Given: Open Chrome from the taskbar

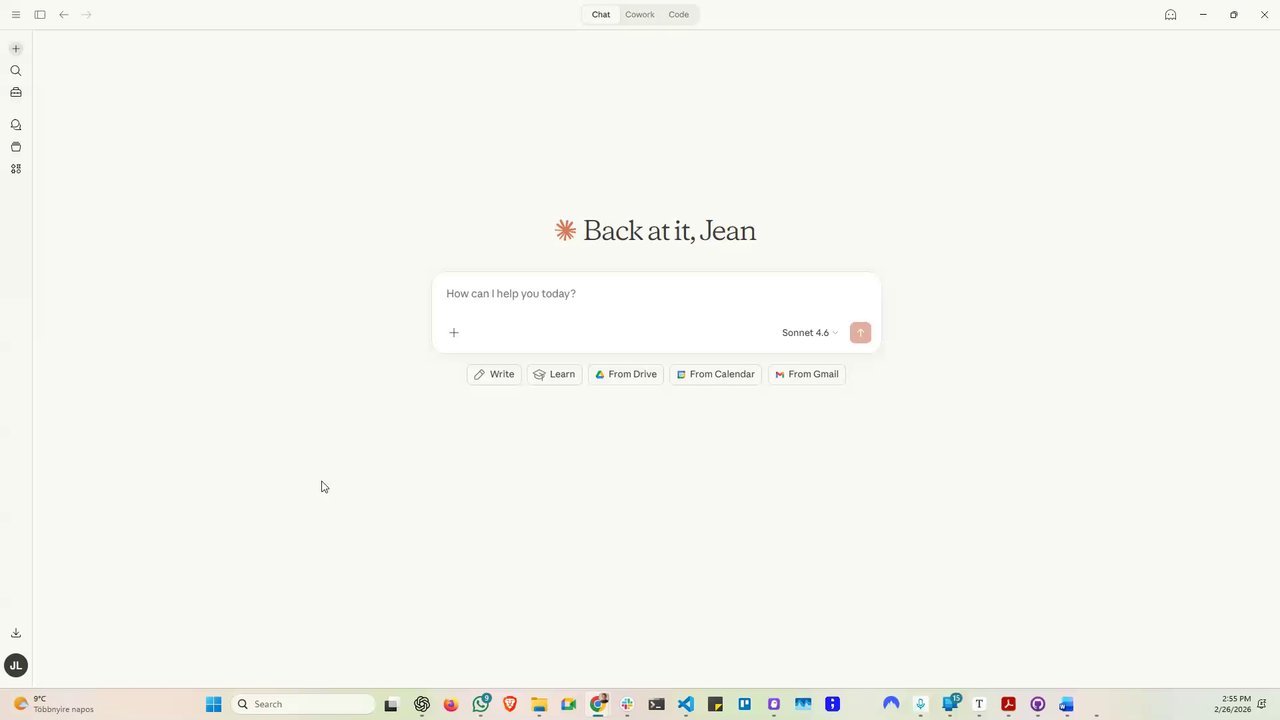Looking at the screenshot, I should [598, 704].
